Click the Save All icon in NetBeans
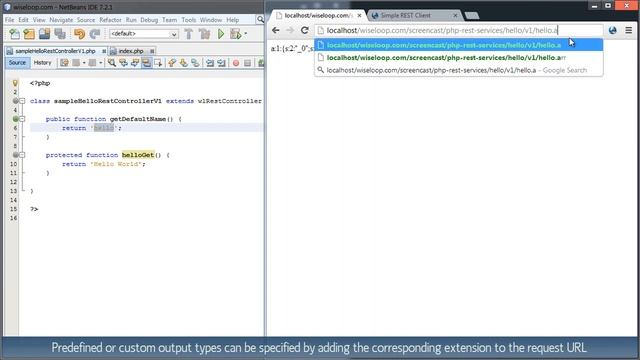The width and height of the screenshot is (640, 360). [60, 34]
